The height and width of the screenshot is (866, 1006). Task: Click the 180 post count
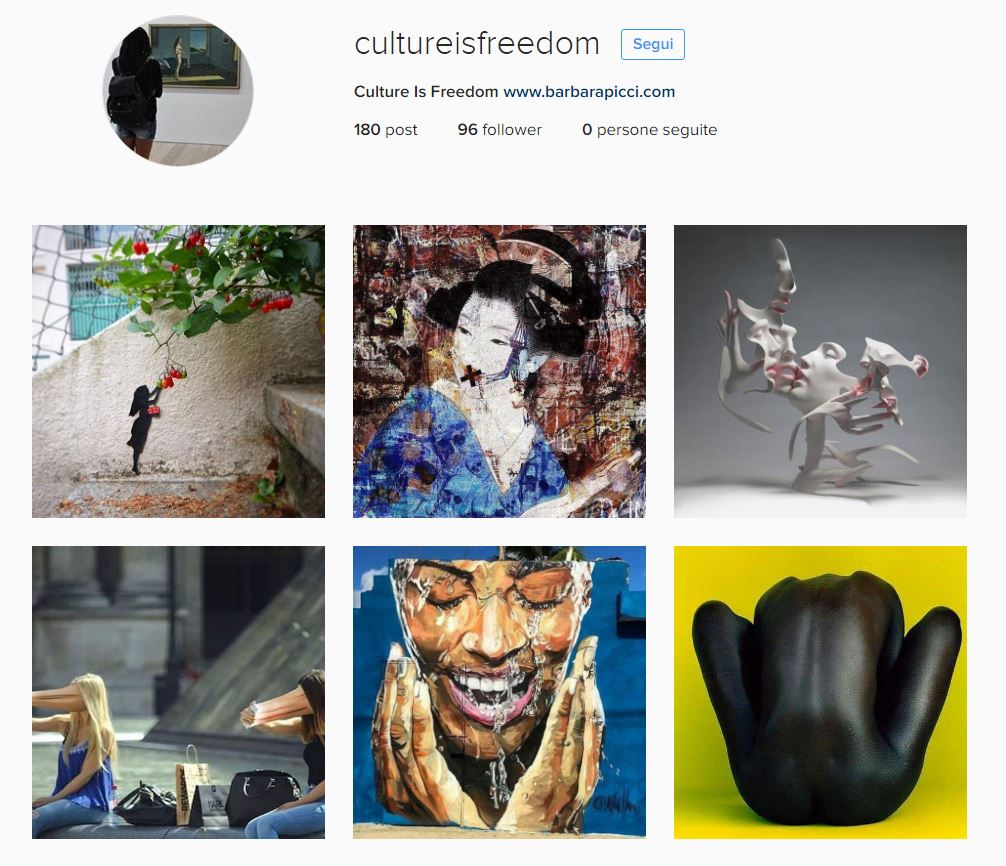pos(385,130)
